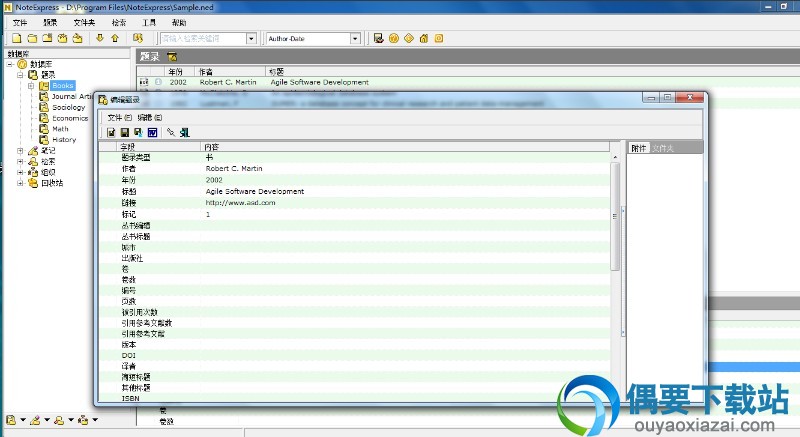Click the yellow up-arrow icon in main toolbar
Viewport: 800px width, 437px height.
click(115, 38)
